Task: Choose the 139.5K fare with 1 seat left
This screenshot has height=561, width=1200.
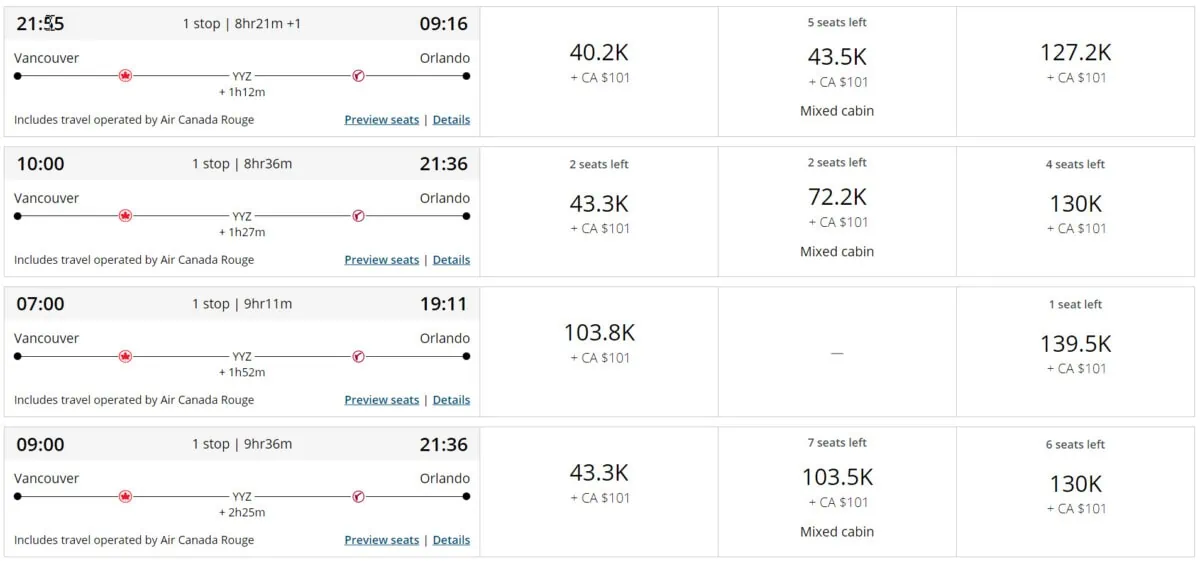Action: (x=1075, y=344)
